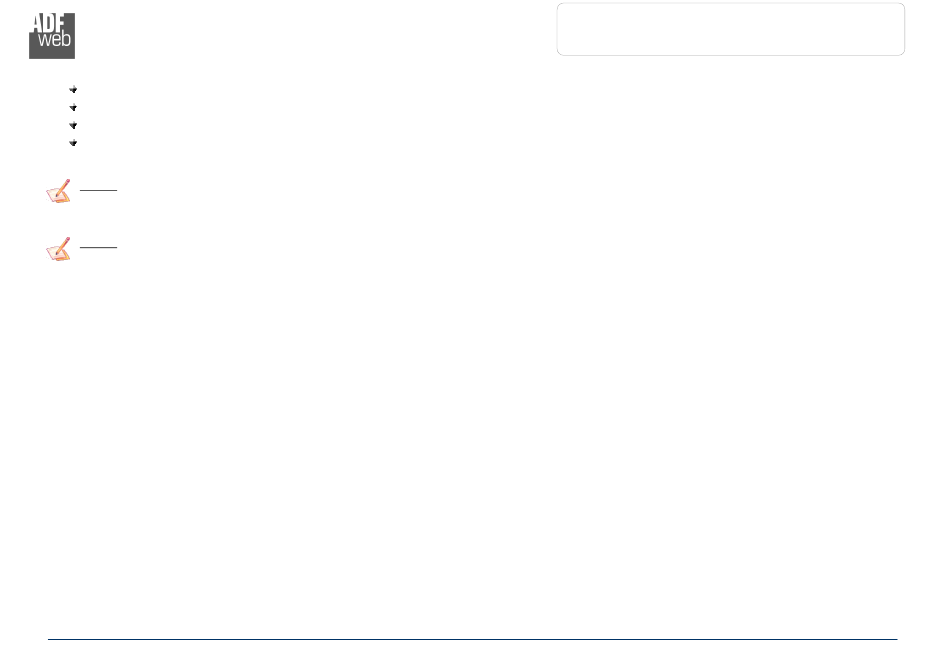Click the gray background of the logo square
The image size is (950, 659).
(x=52, y=53)
